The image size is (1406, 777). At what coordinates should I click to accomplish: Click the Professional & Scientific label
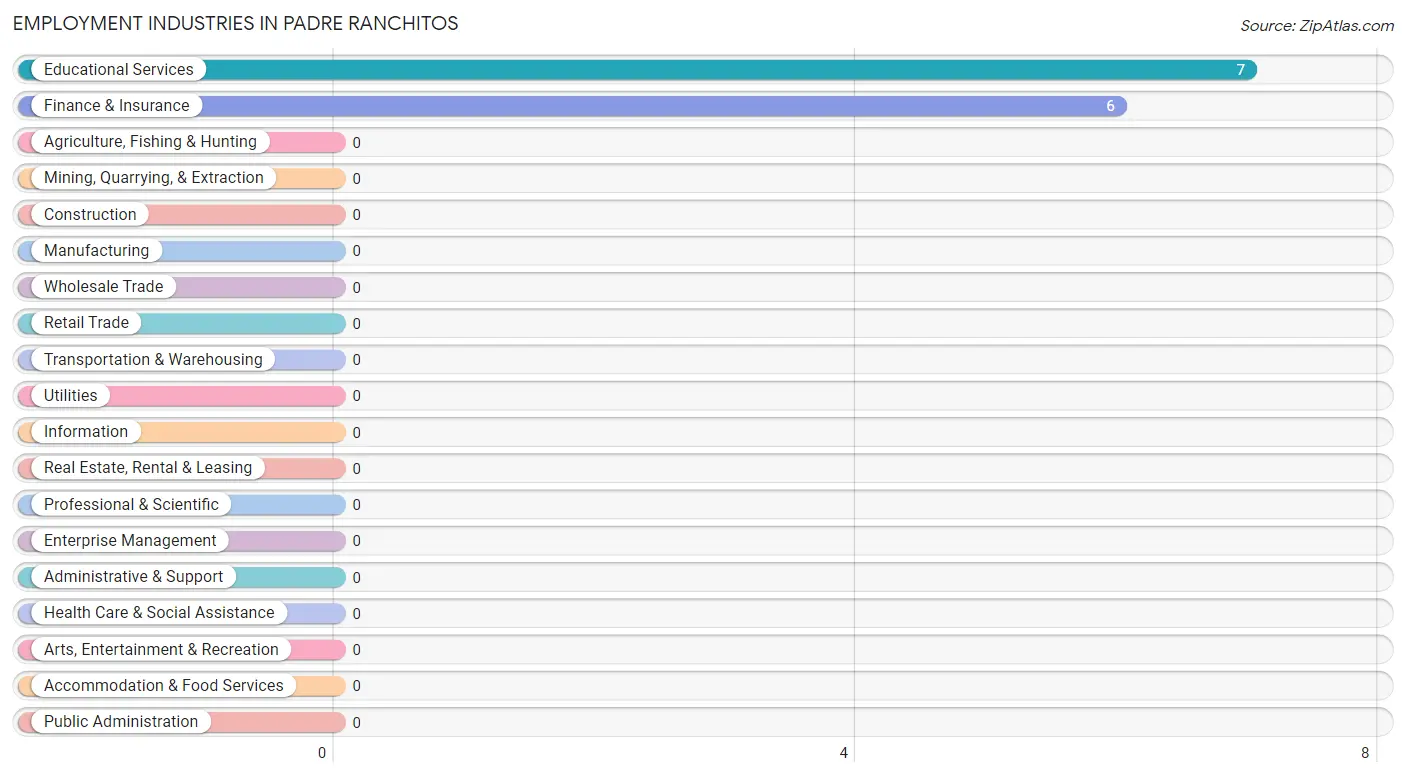(x=131, y=504)
